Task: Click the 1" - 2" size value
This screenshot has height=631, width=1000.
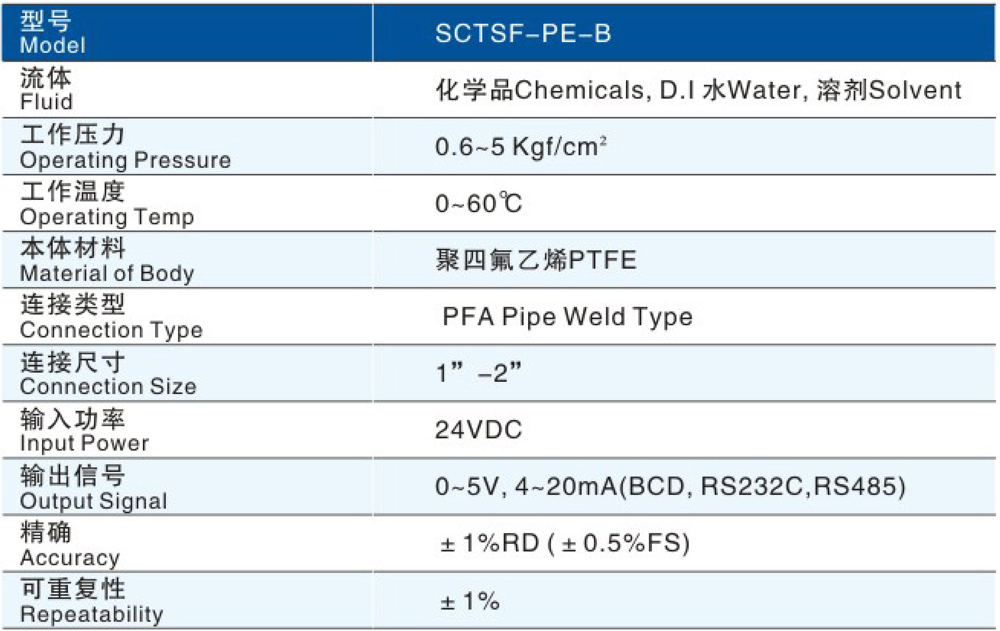Action: 479,374
